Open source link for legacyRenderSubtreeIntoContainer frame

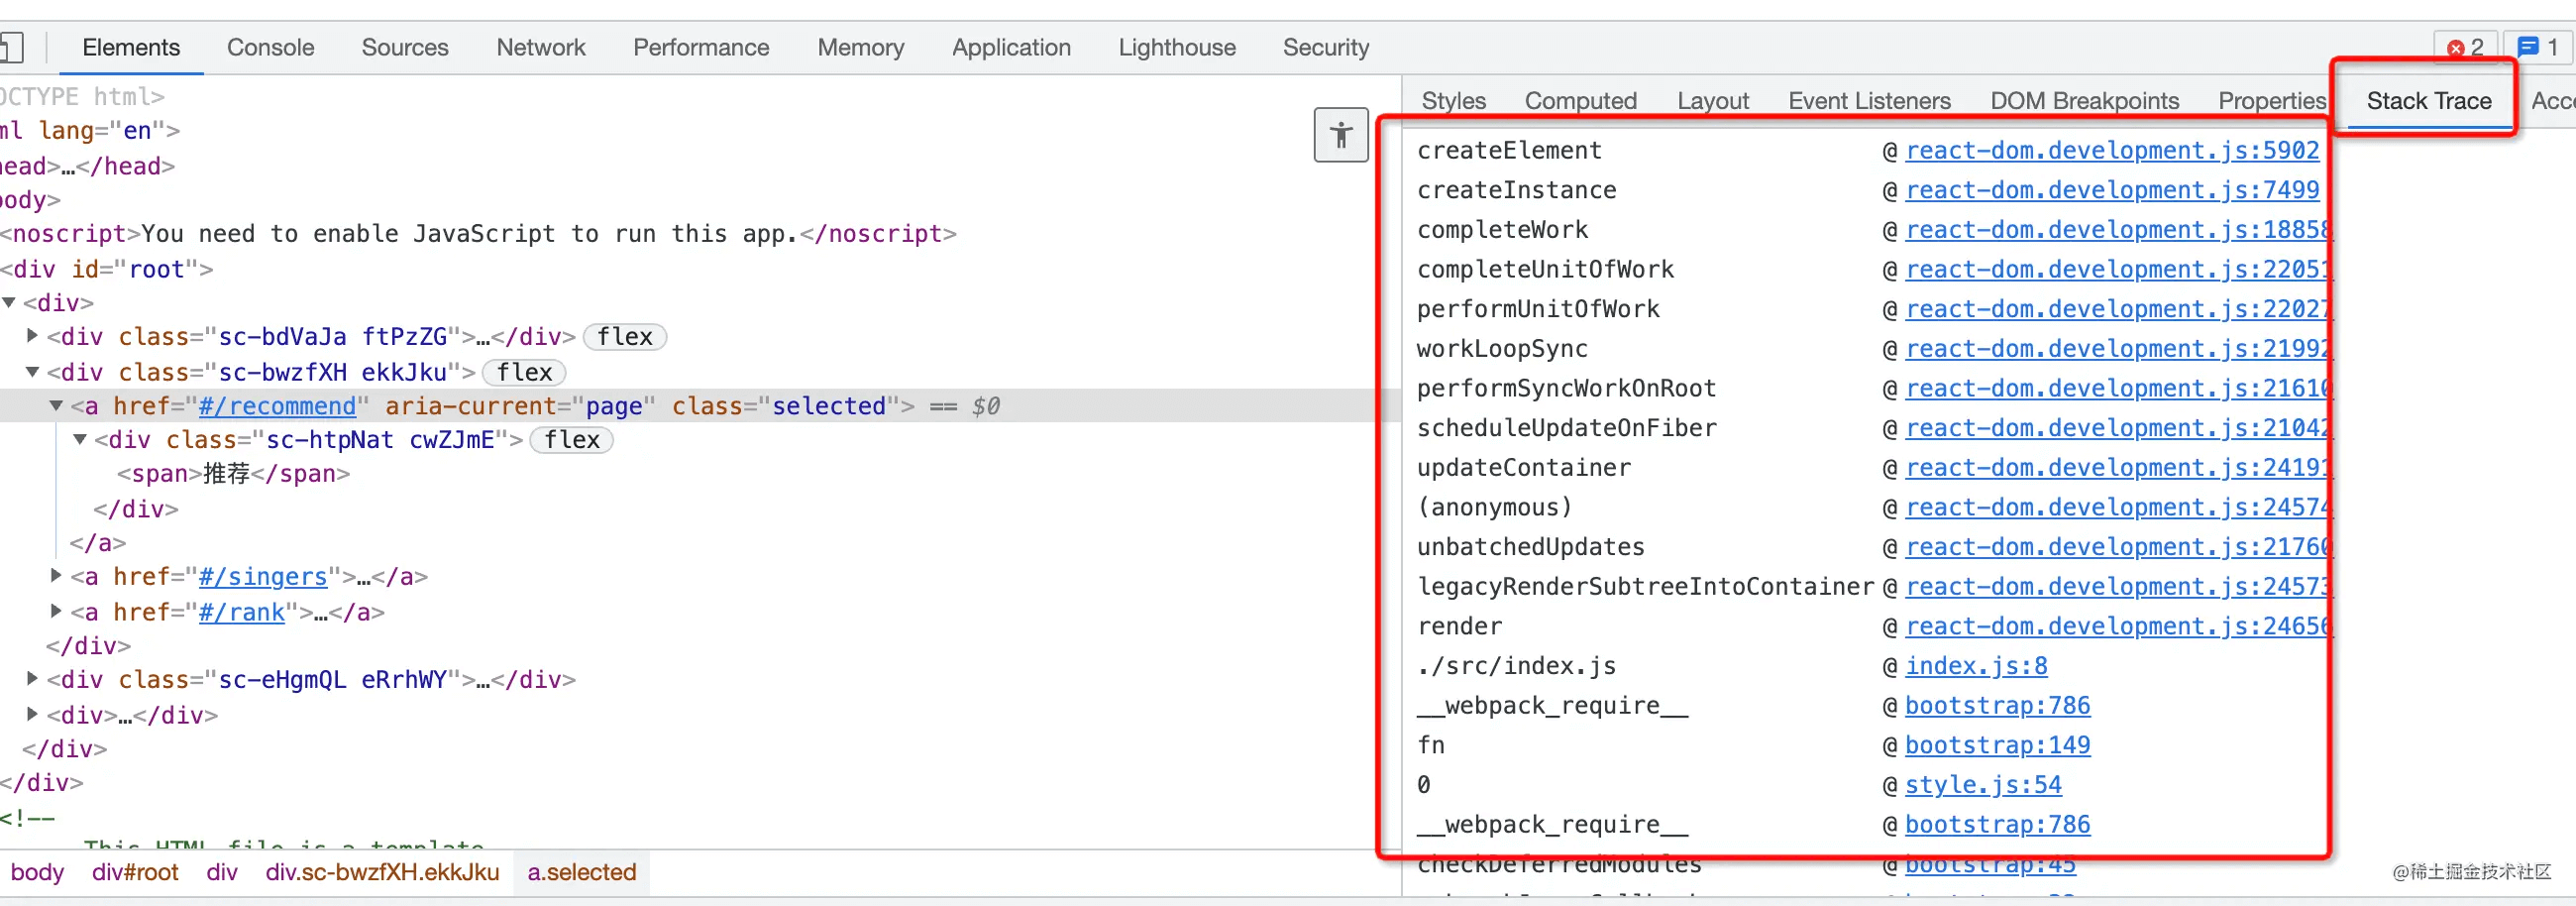coord(2118,587)
